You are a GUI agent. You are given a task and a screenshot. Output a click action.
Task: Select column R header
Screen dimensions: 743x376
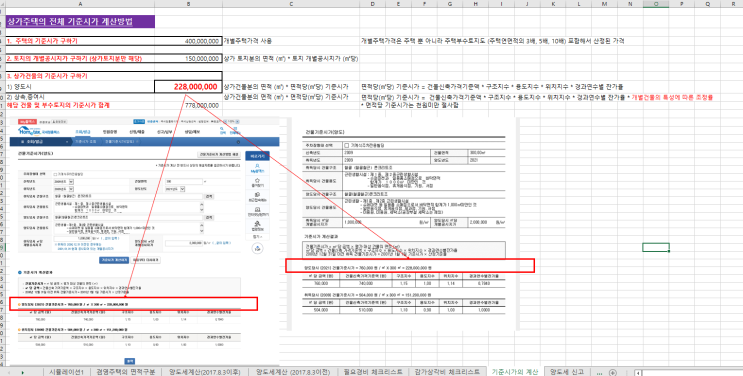[732, 4]
